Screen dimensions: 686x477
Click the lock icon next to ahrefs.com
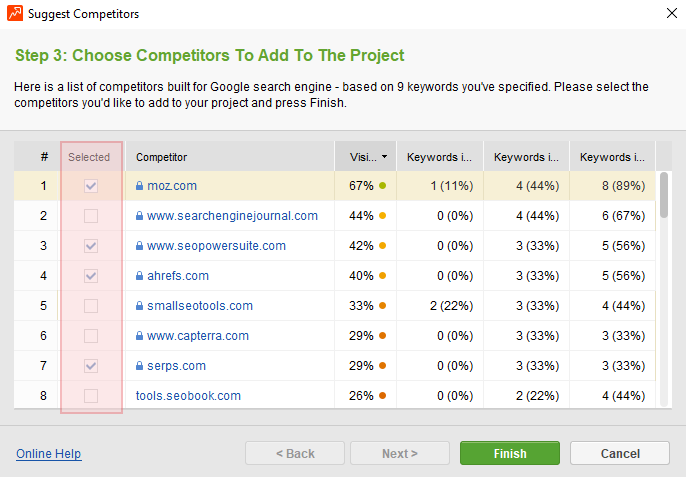140,276
